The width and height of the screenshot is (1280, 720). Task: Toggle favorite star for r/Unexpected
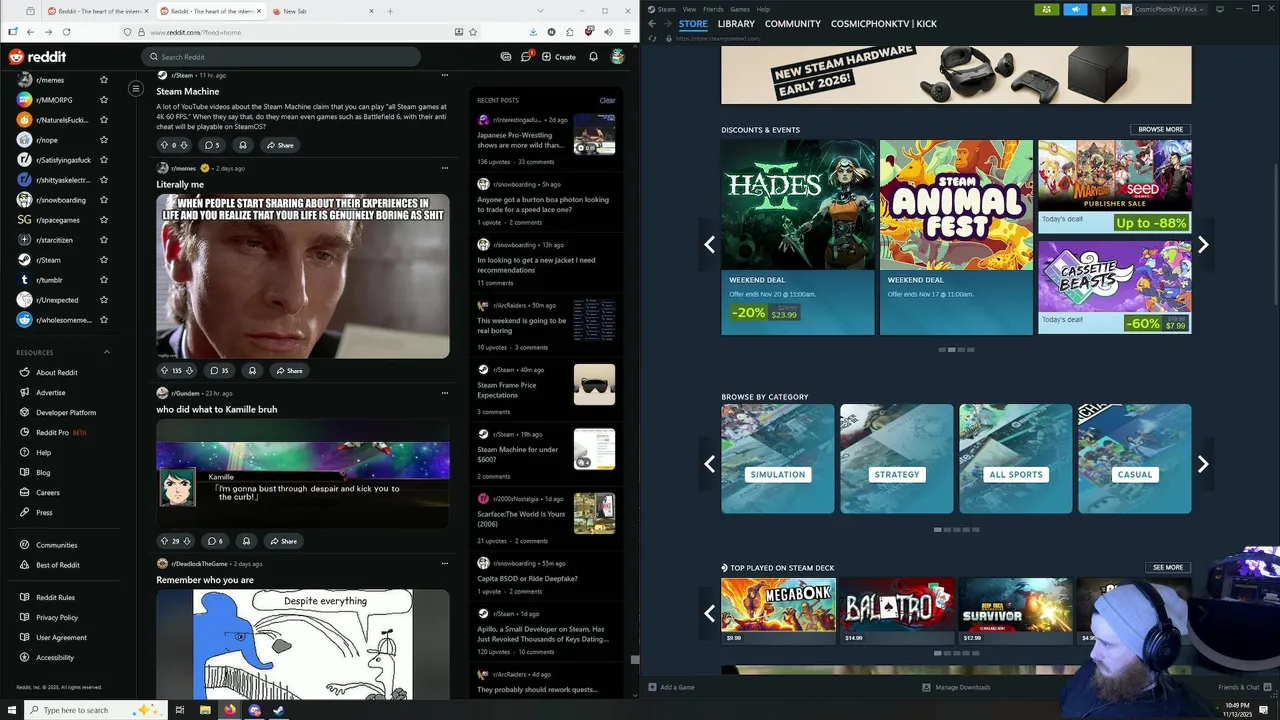103,300
